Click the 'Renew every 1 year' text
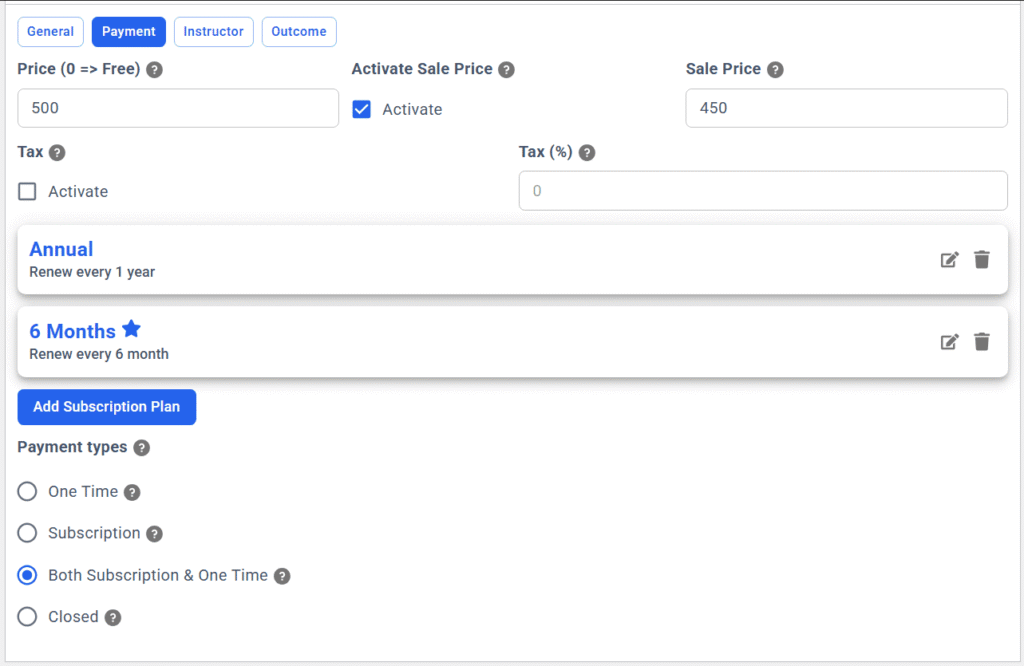Viewport: 1024px width, 666px height. point(92,272)
